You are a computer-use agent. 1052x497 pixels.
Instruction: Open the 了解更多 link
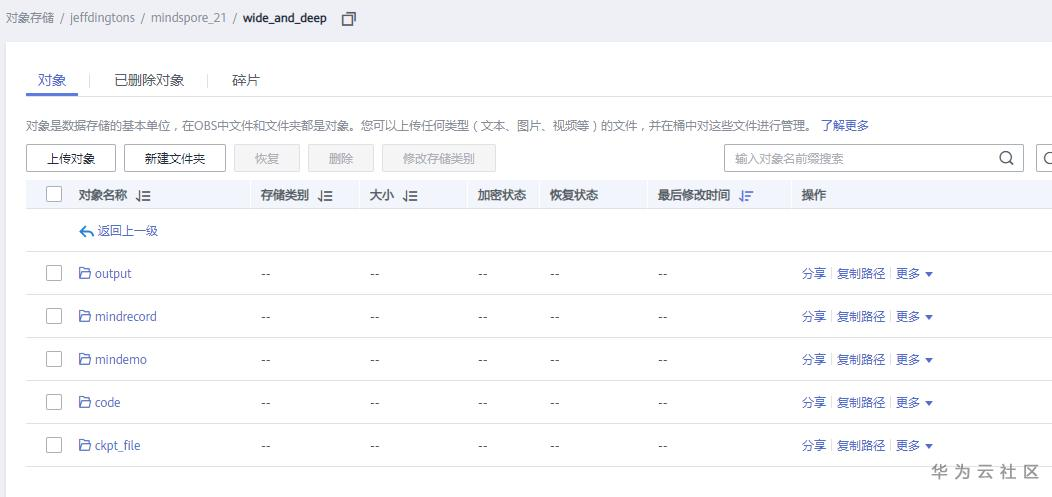[x=845, y=125]
